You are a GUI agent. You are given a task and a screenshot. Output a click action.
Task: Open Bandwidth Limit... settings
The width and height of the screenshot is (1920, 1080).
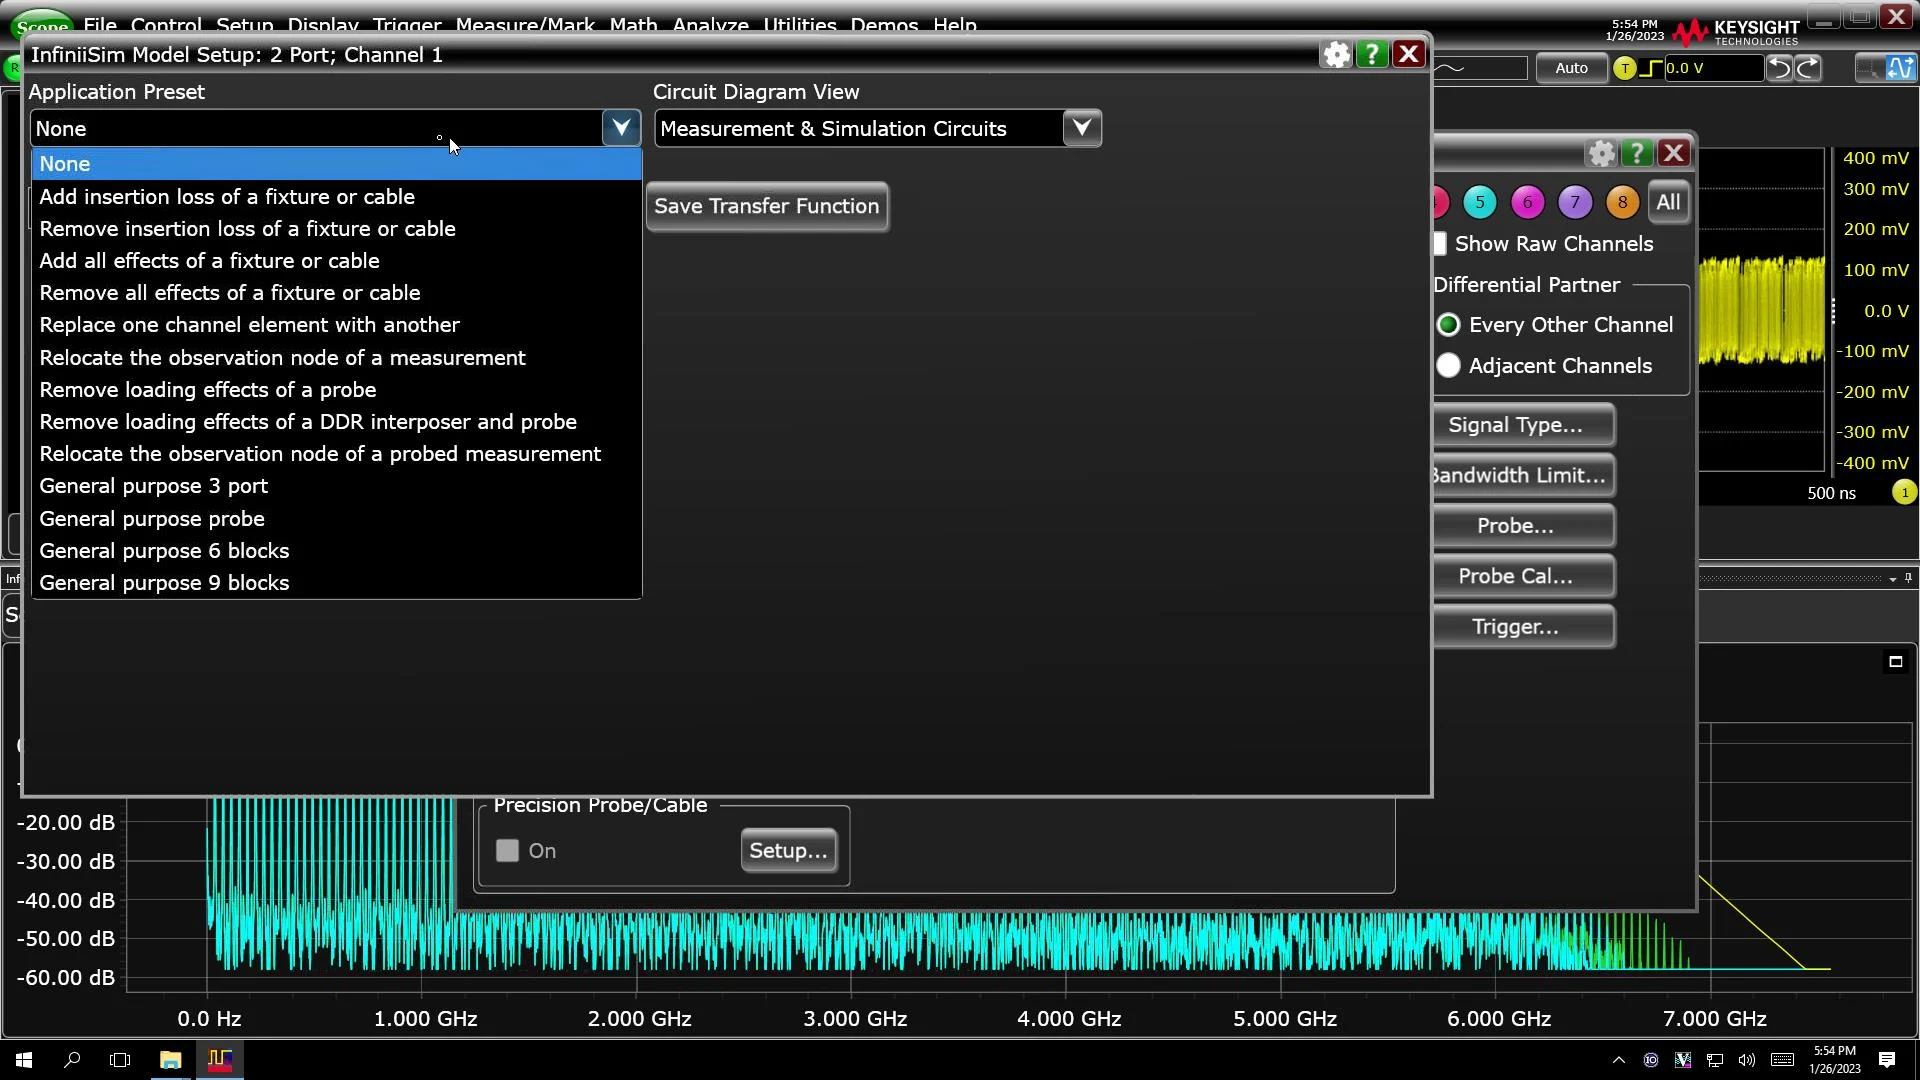(x=1523, y=476)
